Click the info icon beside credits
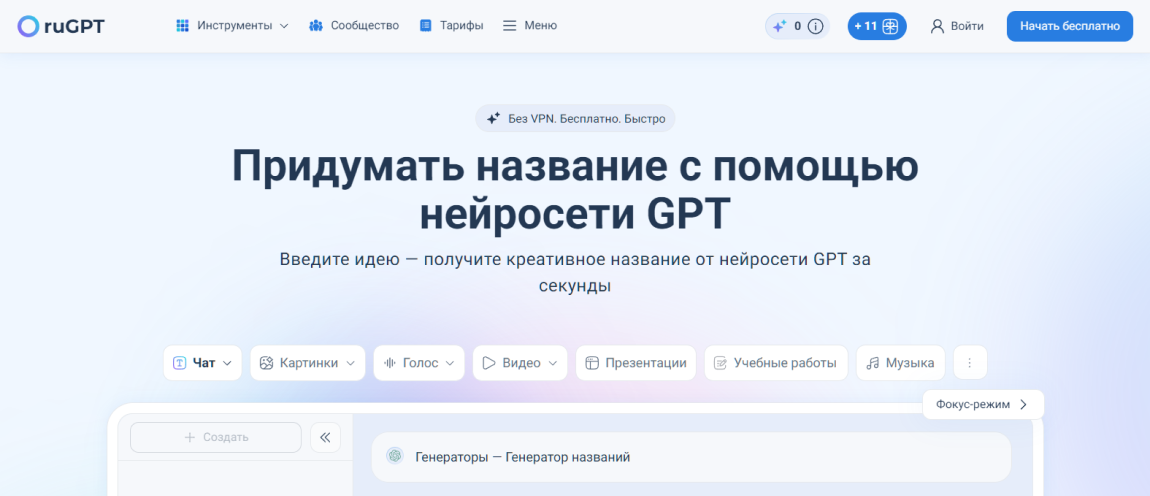Image resolution: width=1150 pixels, height=496 pixels. [x=815, y=26]
